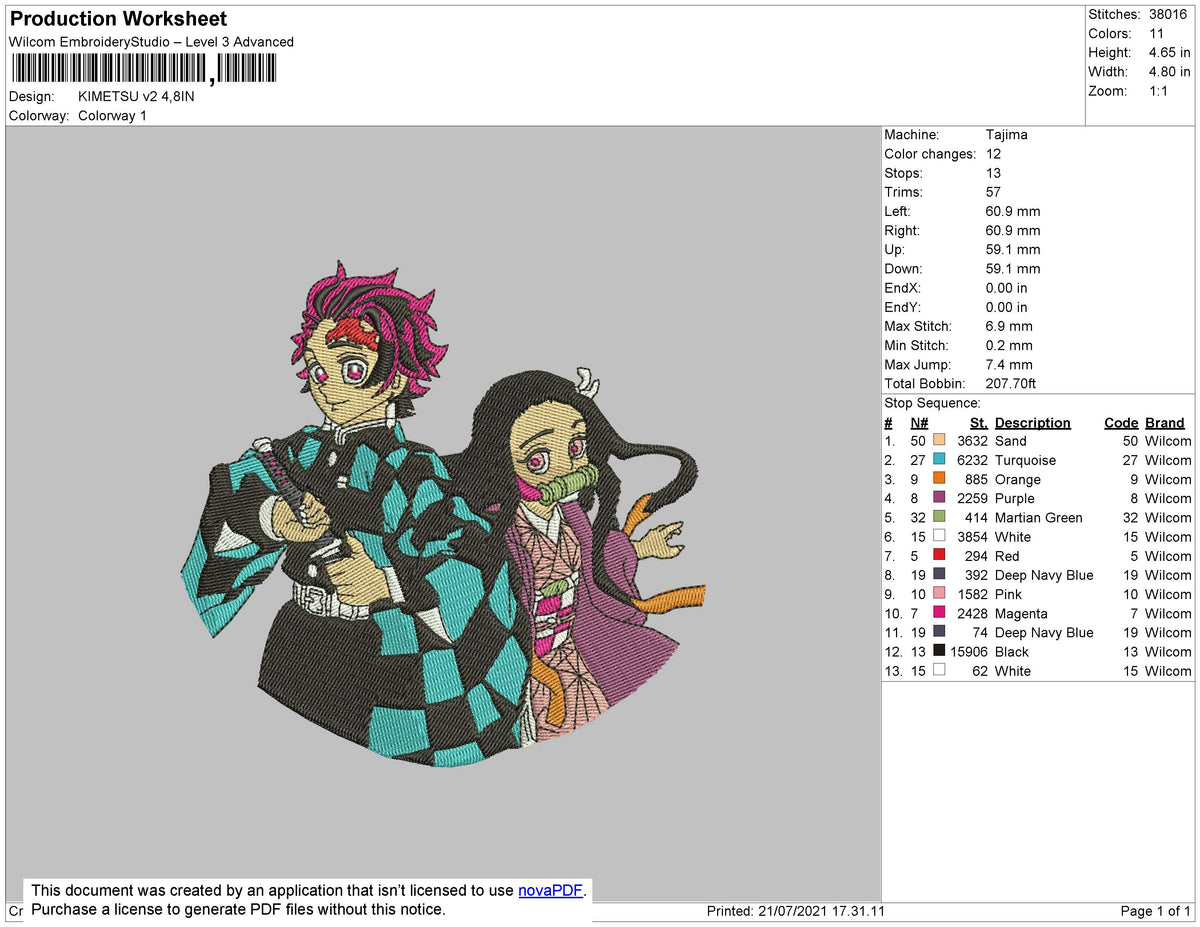The image size is (1200, 927).
Task: Check the White swatch box at stop 13
Action: click(x=938, y=670)
